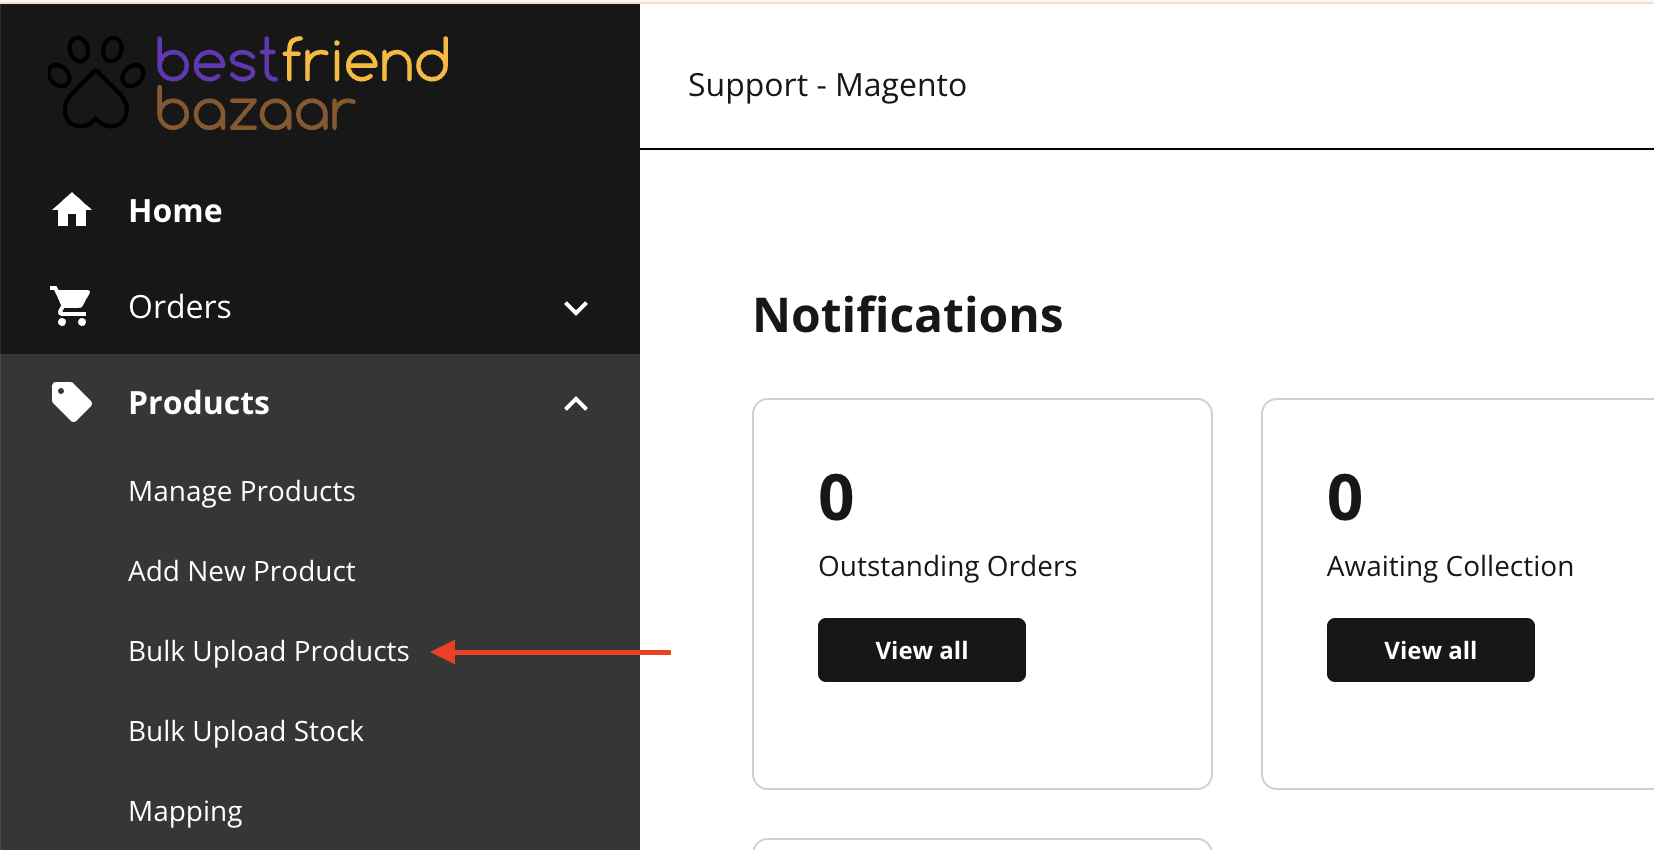Click the Outstanding Orders notification card
Viewport: 1654px width, 850px height.
[982, 594]
